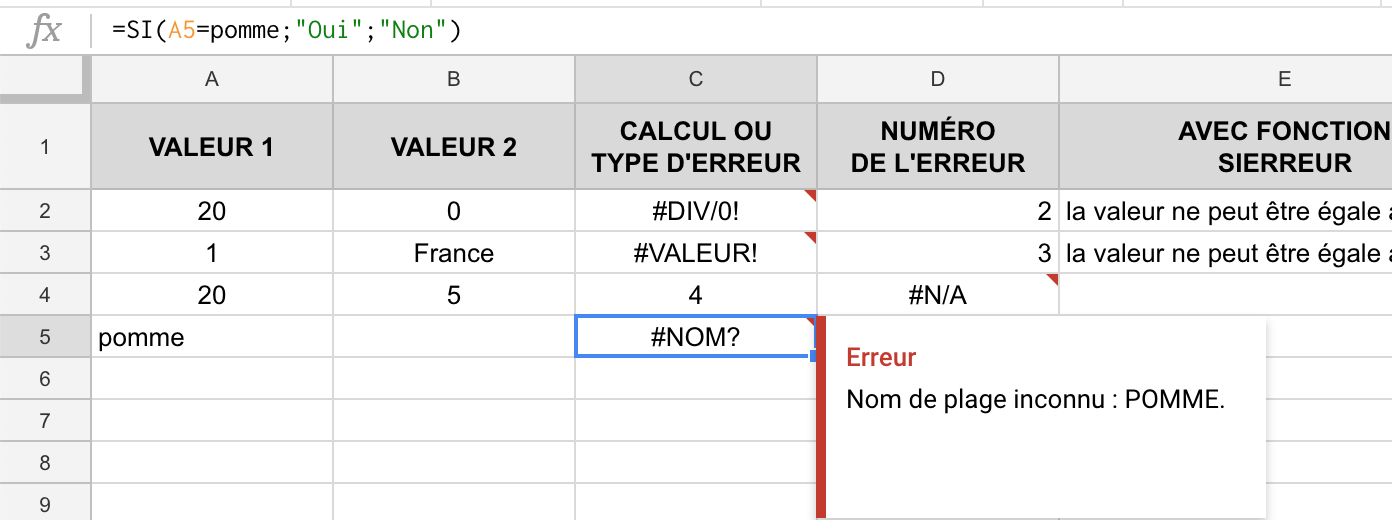This screenshot has width=1392, height=520.
Task: Click the select-all corner box
Action: point(44,79)
